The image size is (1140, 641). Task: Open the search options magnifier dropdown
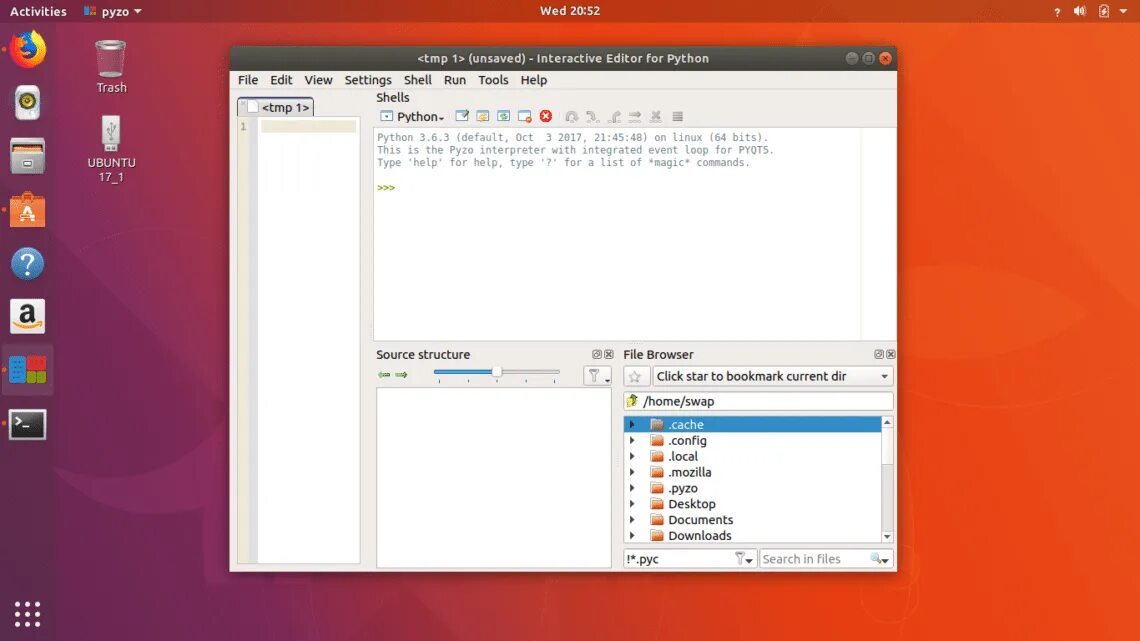coord(880,559)
